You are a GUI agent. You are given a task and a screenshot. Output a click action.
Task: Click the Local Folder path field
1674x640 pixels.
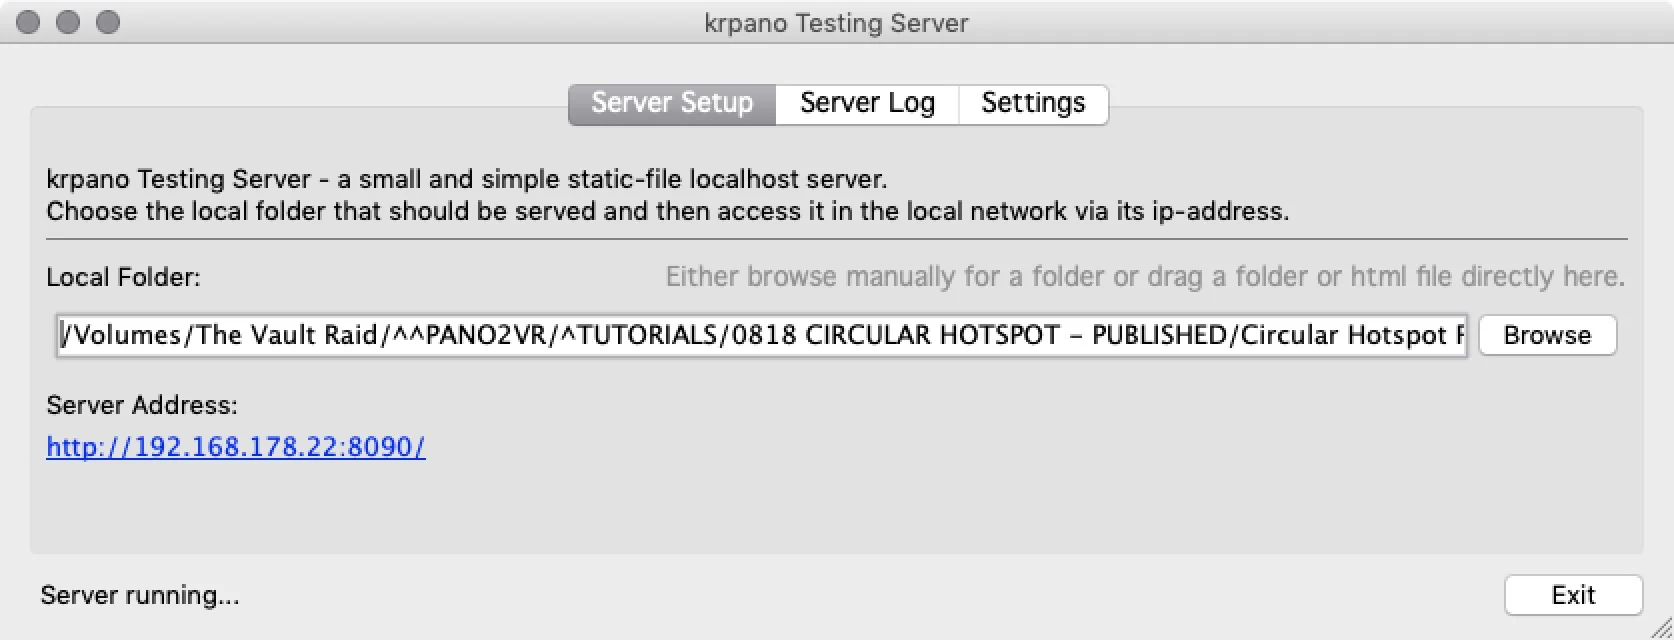click(762, 335)
